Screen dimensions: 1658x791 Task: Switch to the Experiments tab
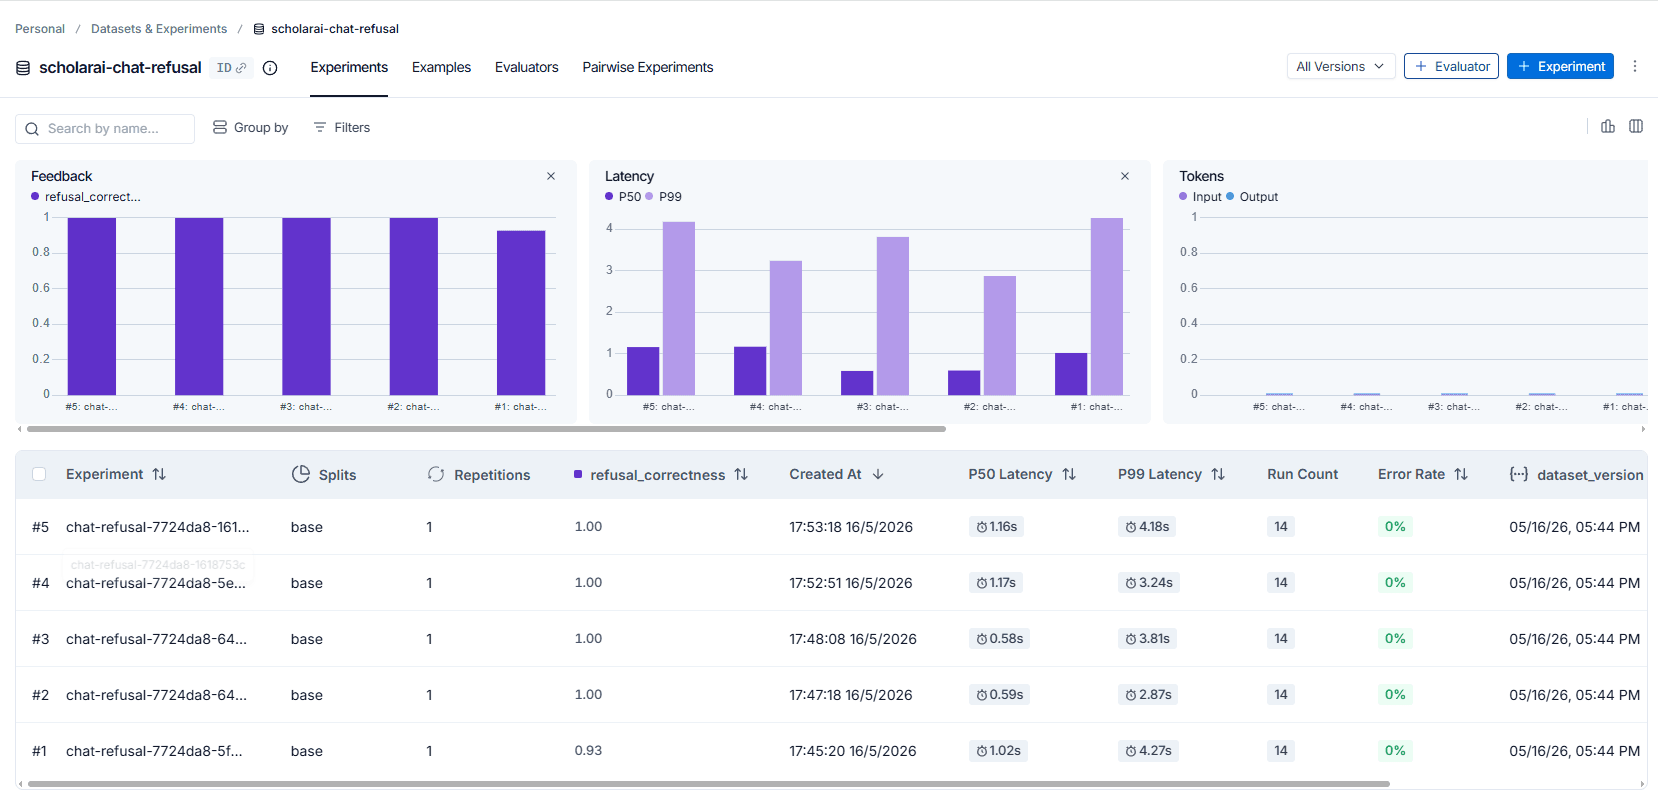[349, 67]
